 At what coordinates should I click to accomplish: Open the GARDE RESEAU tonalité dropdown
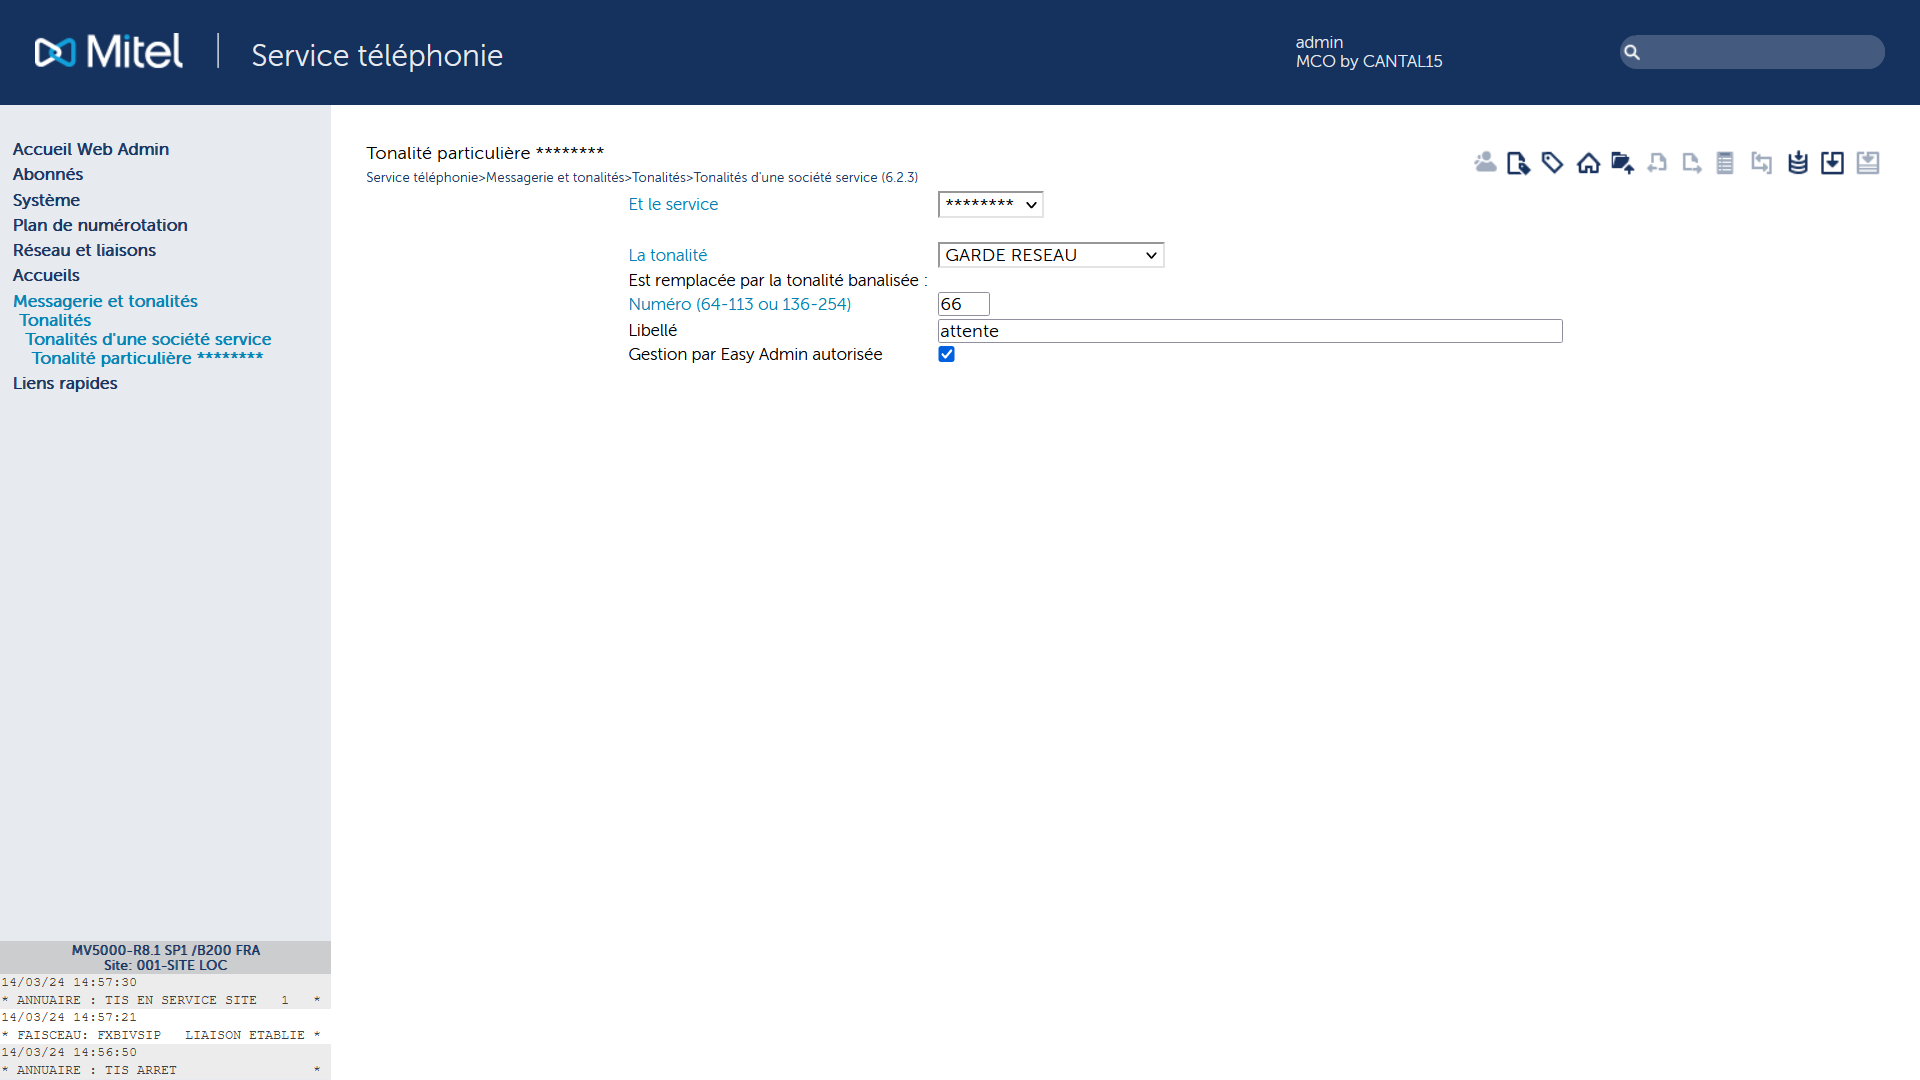1051,255
